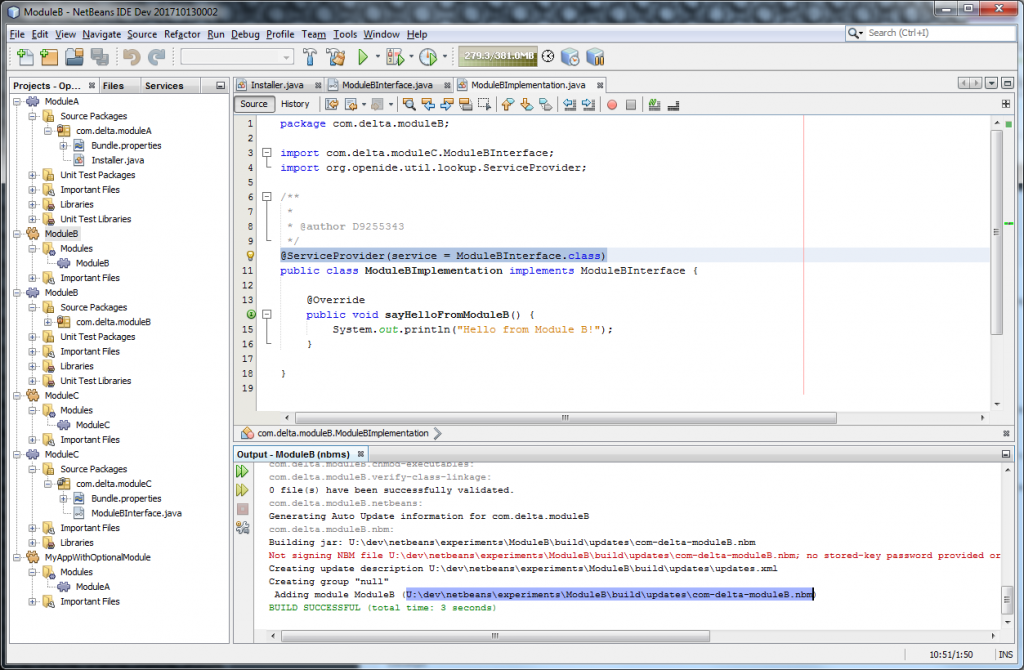This screenshot has width=1024, height=670.
Task: Select Installer.java in the project tree
Action: (x=118, y=160)
